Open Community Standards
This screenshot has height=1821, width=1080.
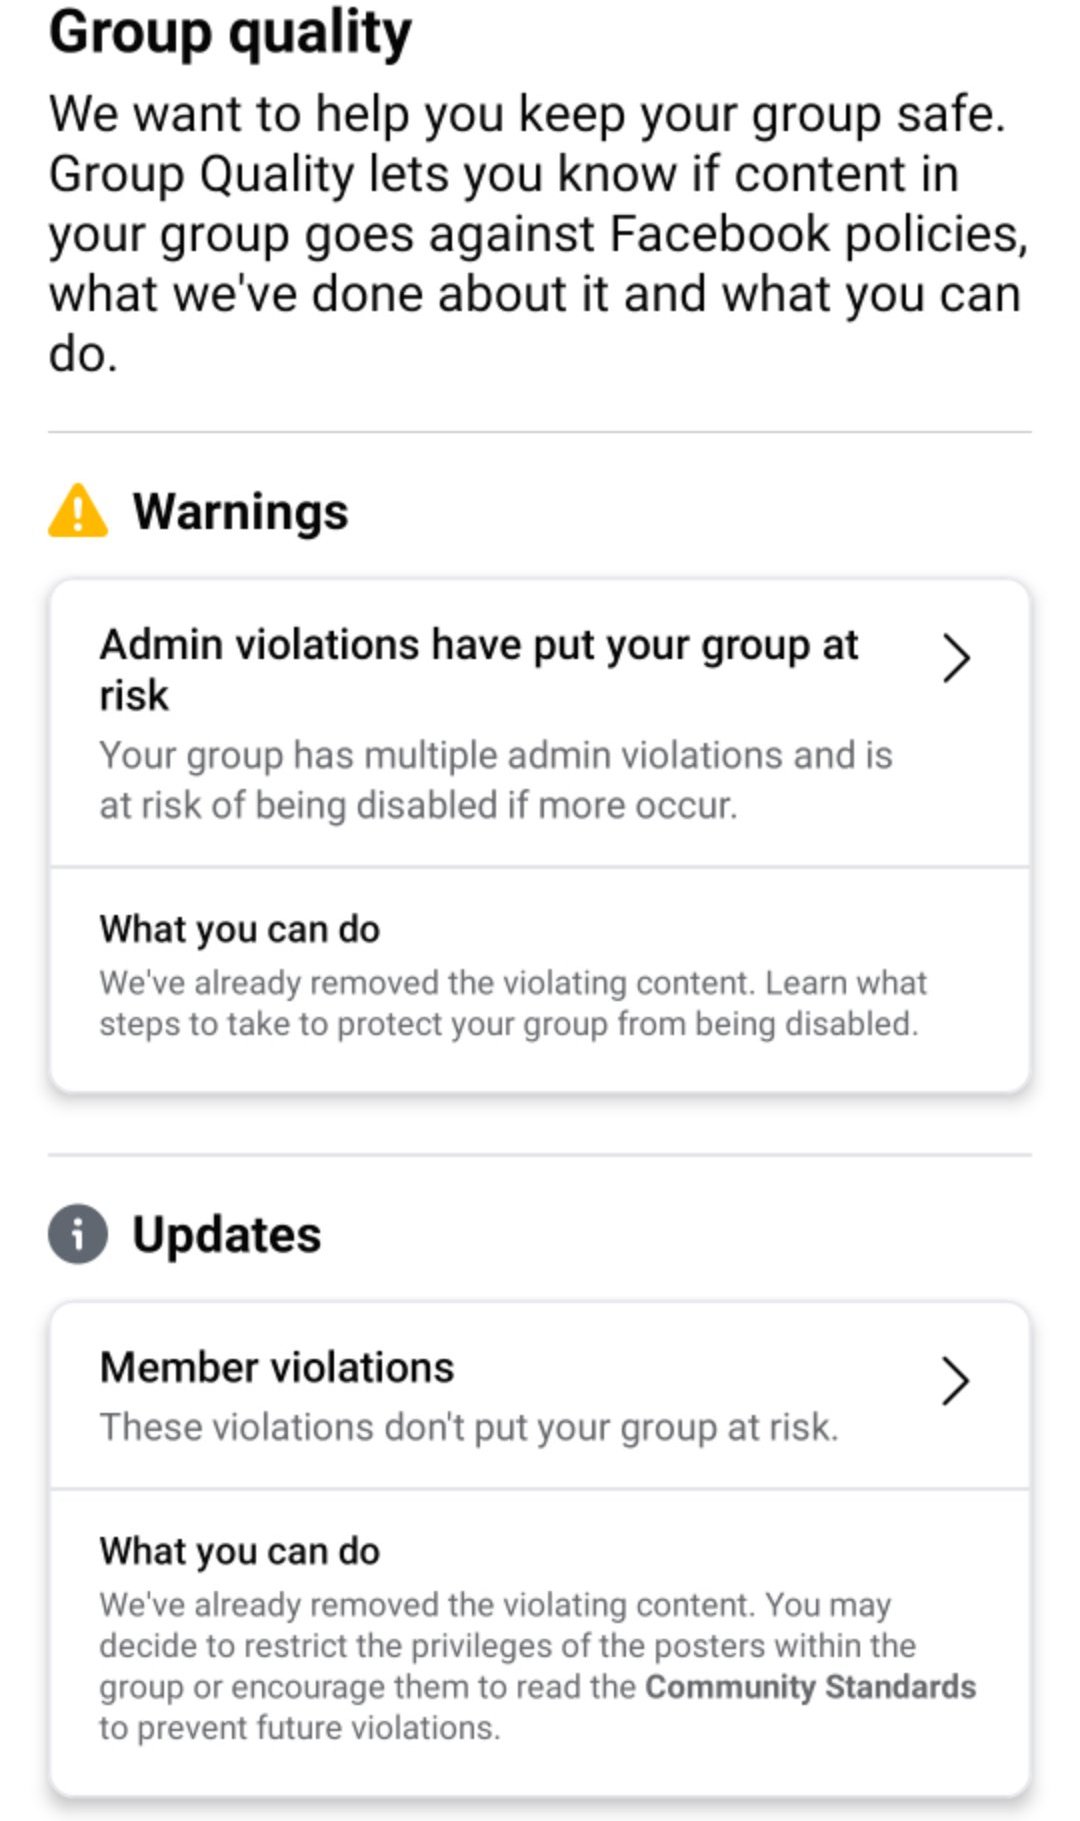(810, 1685)
